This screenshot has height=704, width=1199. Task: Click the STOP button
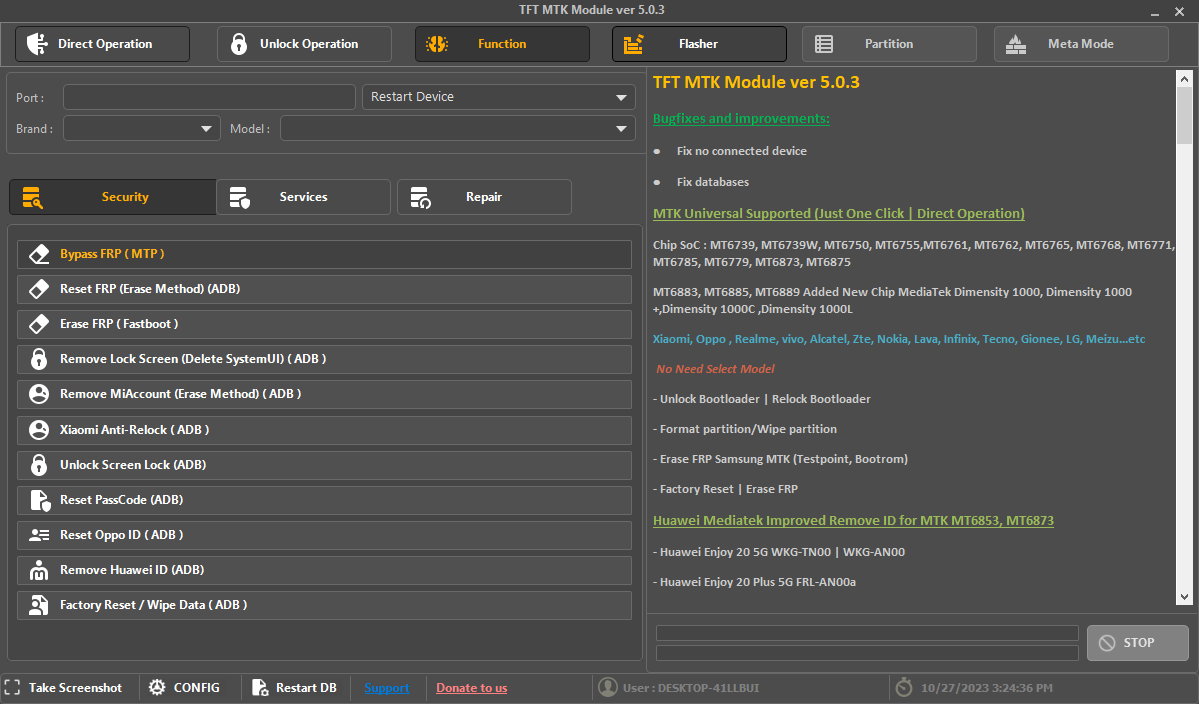[x=1138, y=643]
